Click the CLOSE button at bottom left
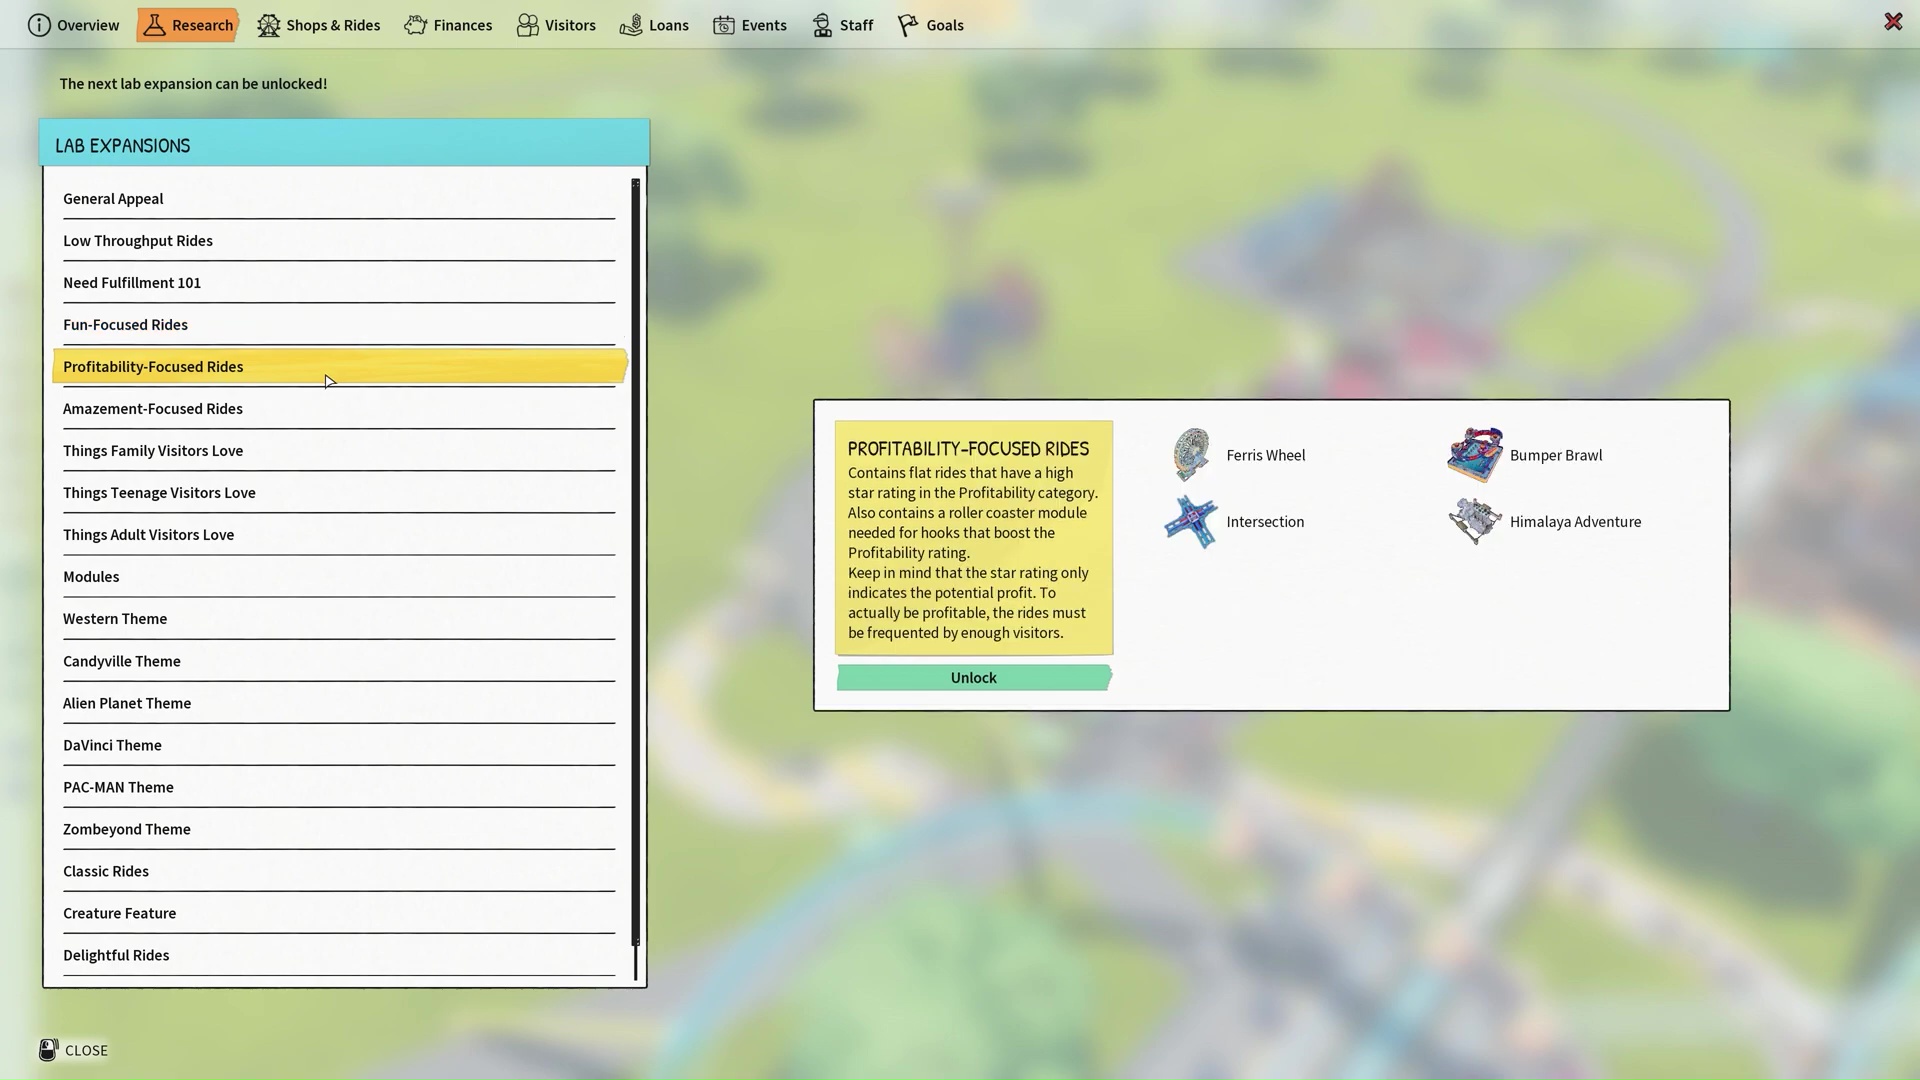This screenshot has width=1920, height=1080. coord(74,1050)
